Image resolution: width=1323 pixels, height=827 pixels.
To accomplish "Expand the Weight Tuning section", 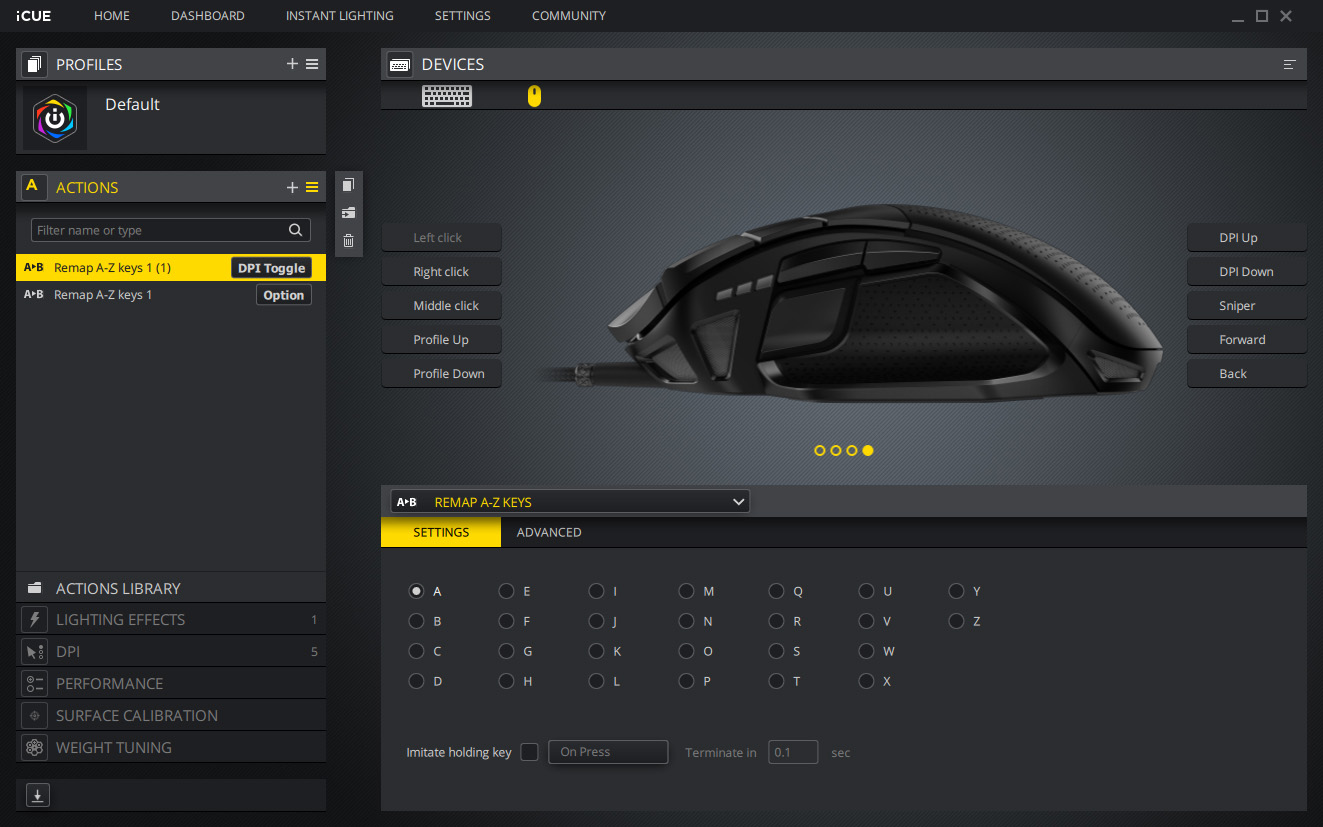I will coord(171,747).
